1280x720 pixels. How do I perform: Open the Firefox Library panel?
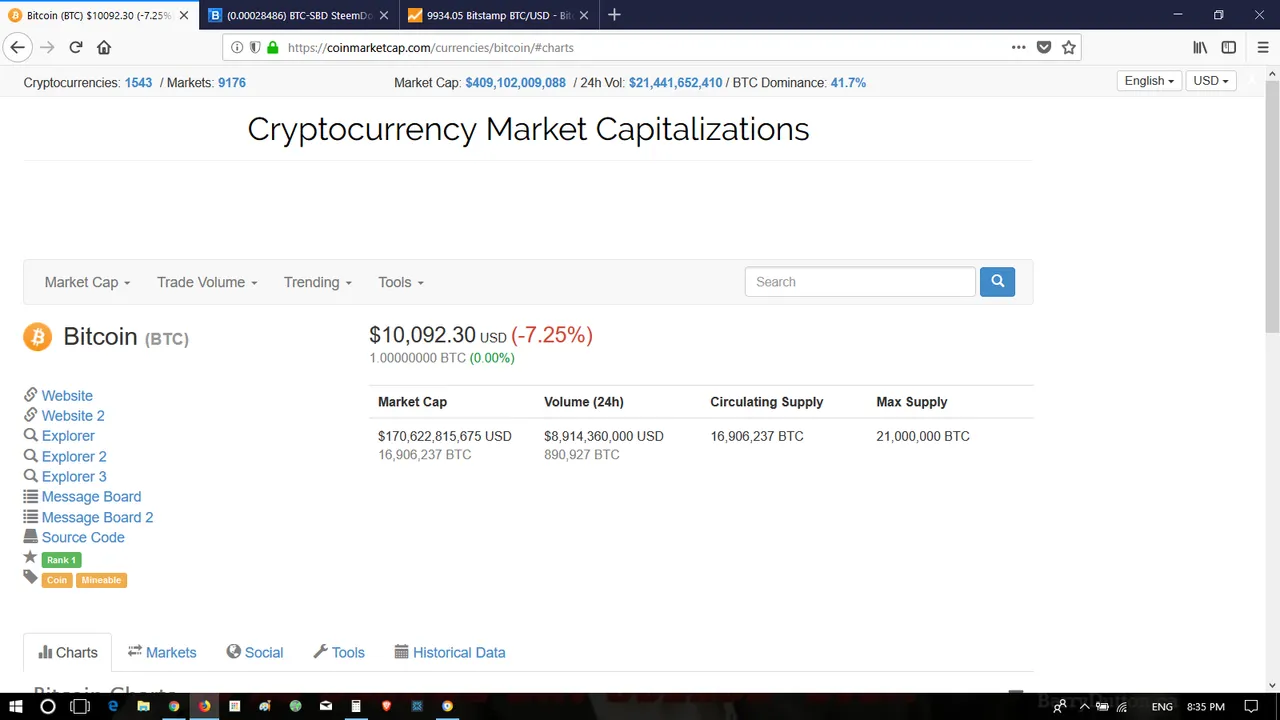(1200, 47)
